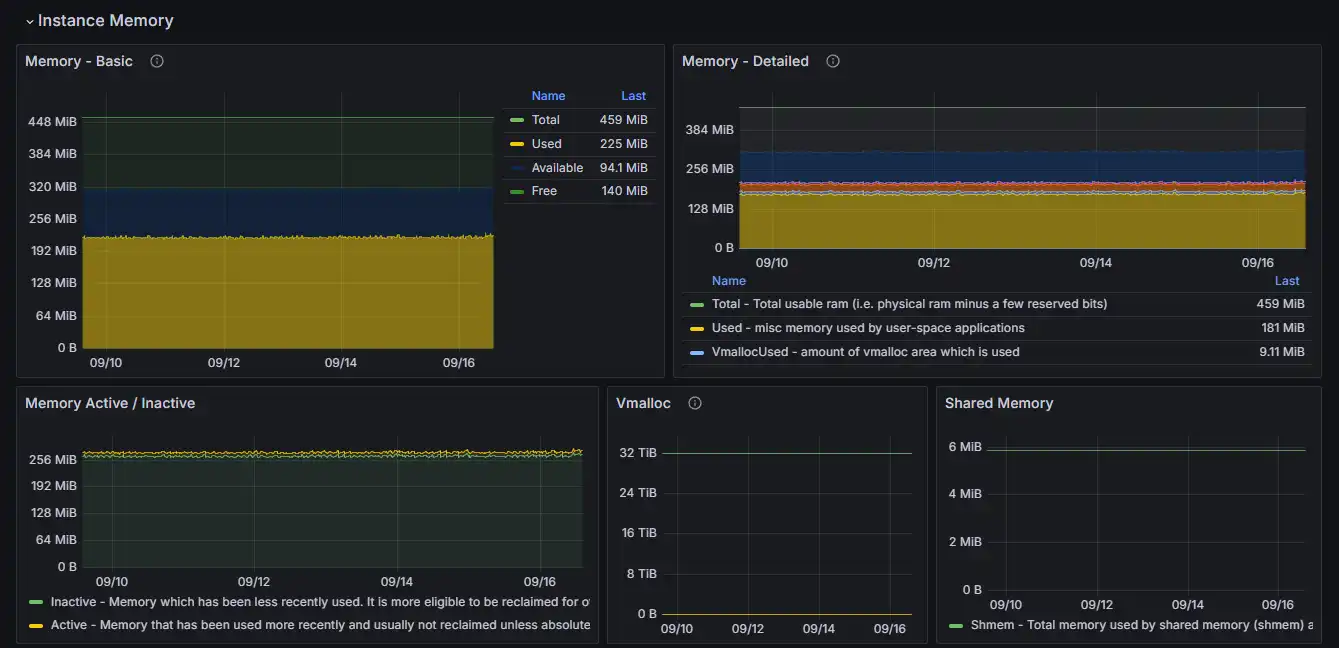Screen dimensions: 1339x648
Task: Sort Memory - Detailed legend by Name
Action: click(x=729, y=281)
